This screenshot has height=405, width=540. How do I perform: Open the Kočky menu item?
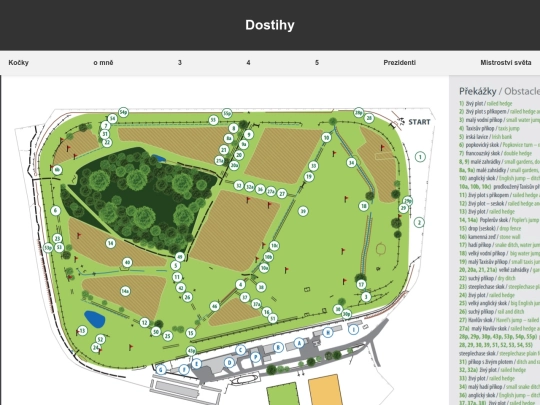19,63
